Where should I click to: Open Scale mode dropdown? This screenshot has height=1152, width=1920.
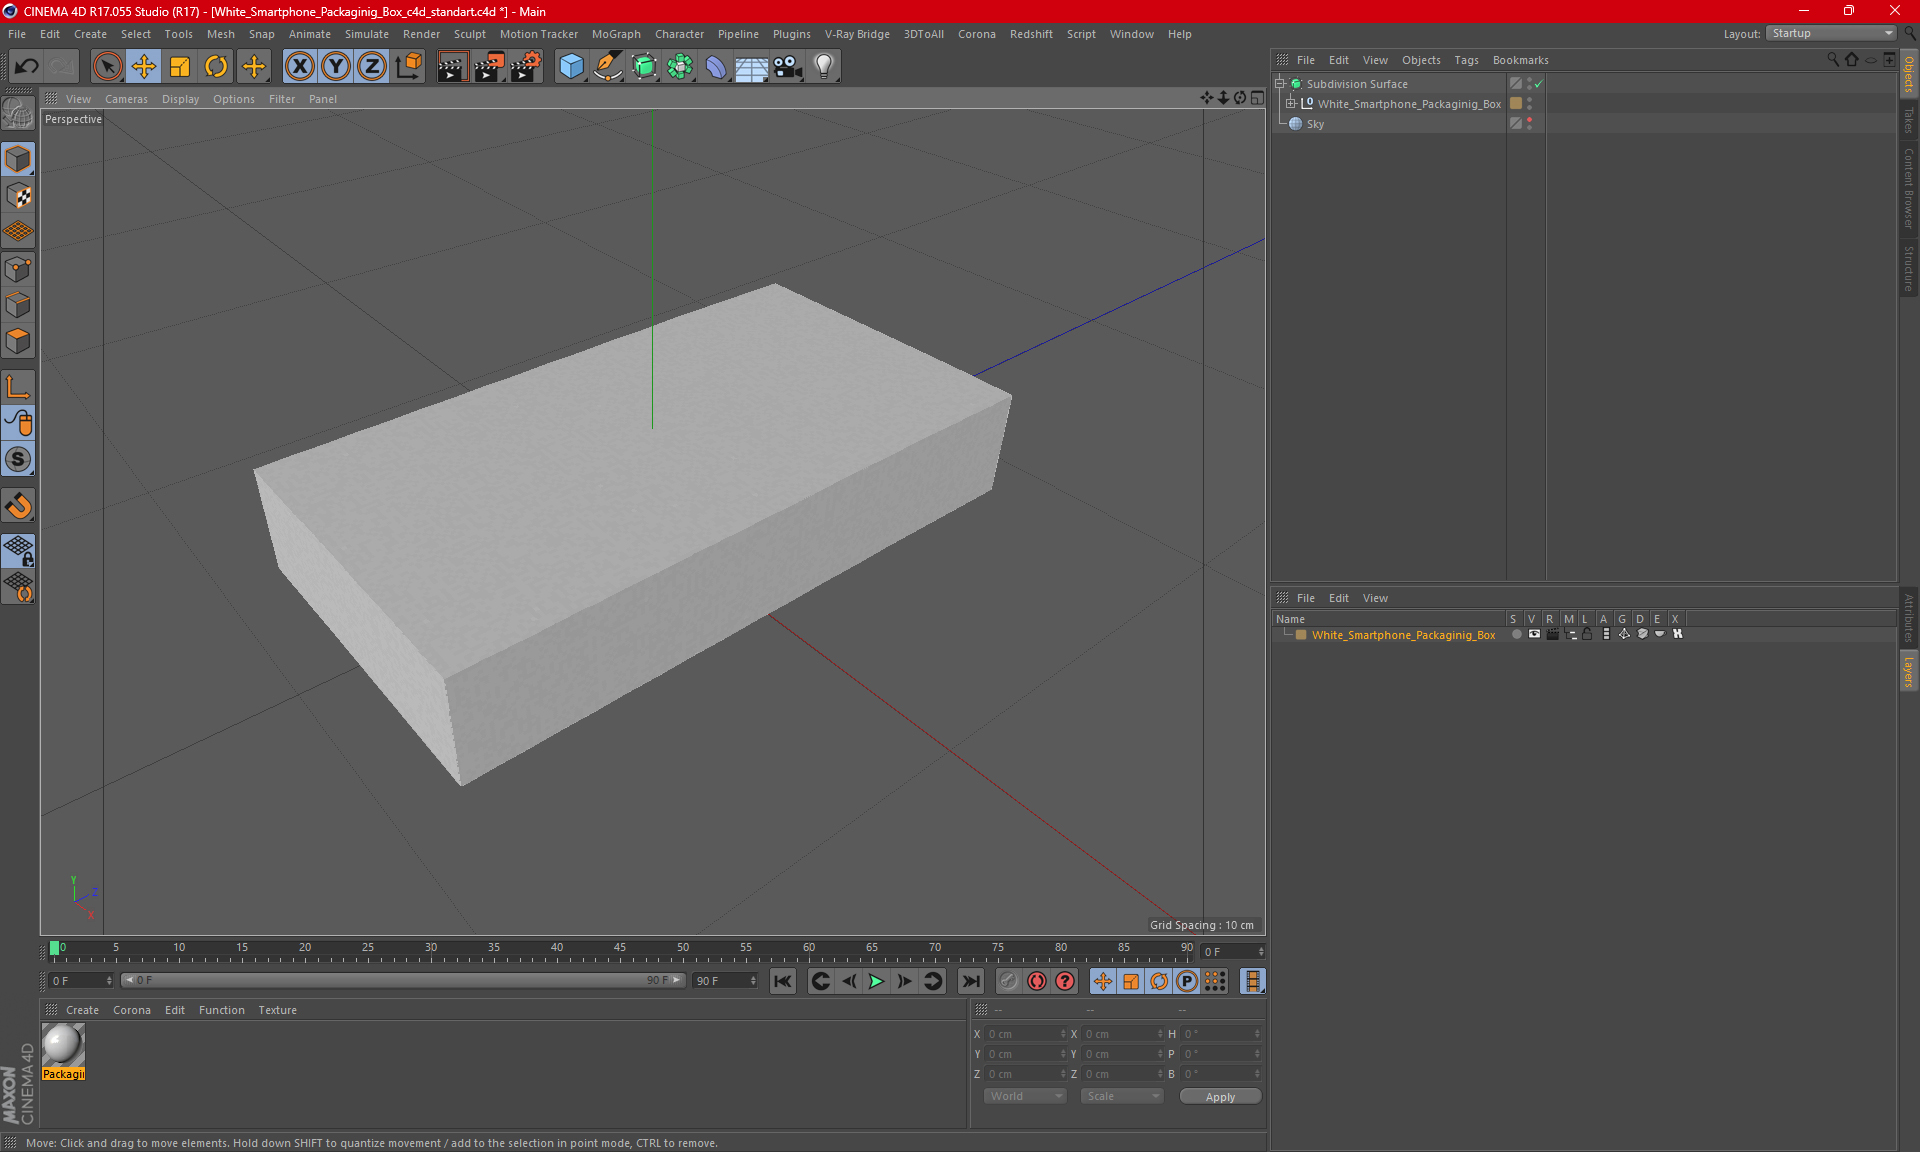coord(1122,1096)
